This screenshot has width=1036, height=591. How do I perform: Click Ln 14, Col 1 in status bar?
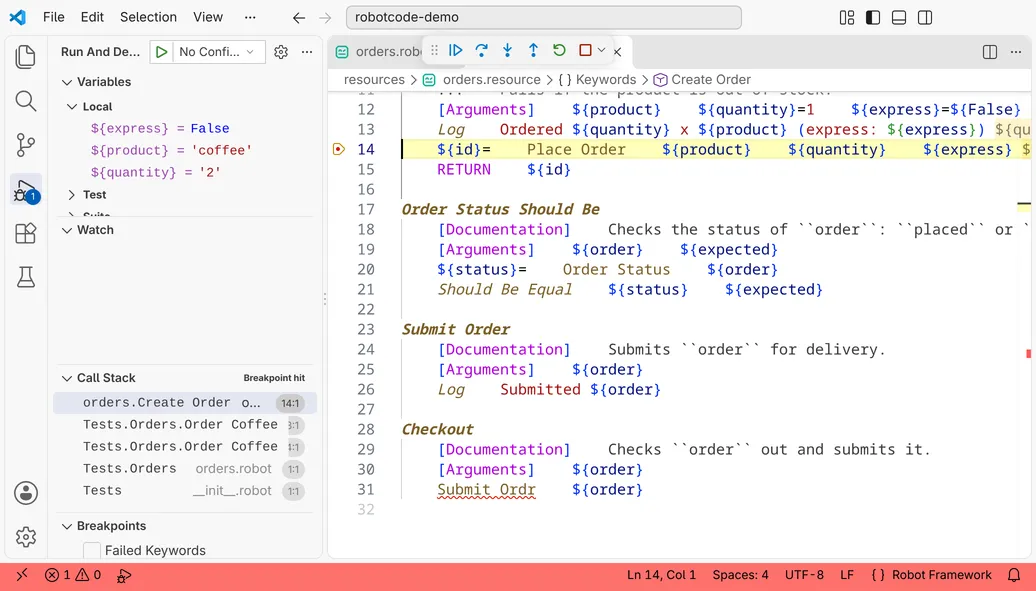[661, 575]
